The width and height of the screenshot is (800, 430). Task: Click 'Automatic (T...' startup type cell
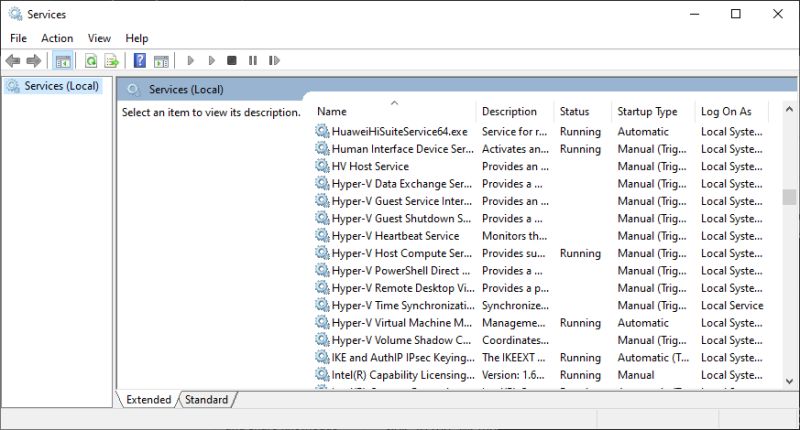[653, 357]
